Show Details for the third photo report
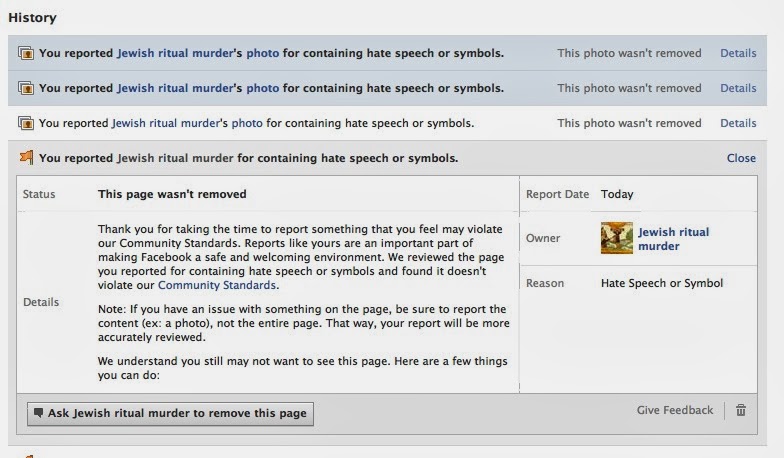 click(738, 123)
